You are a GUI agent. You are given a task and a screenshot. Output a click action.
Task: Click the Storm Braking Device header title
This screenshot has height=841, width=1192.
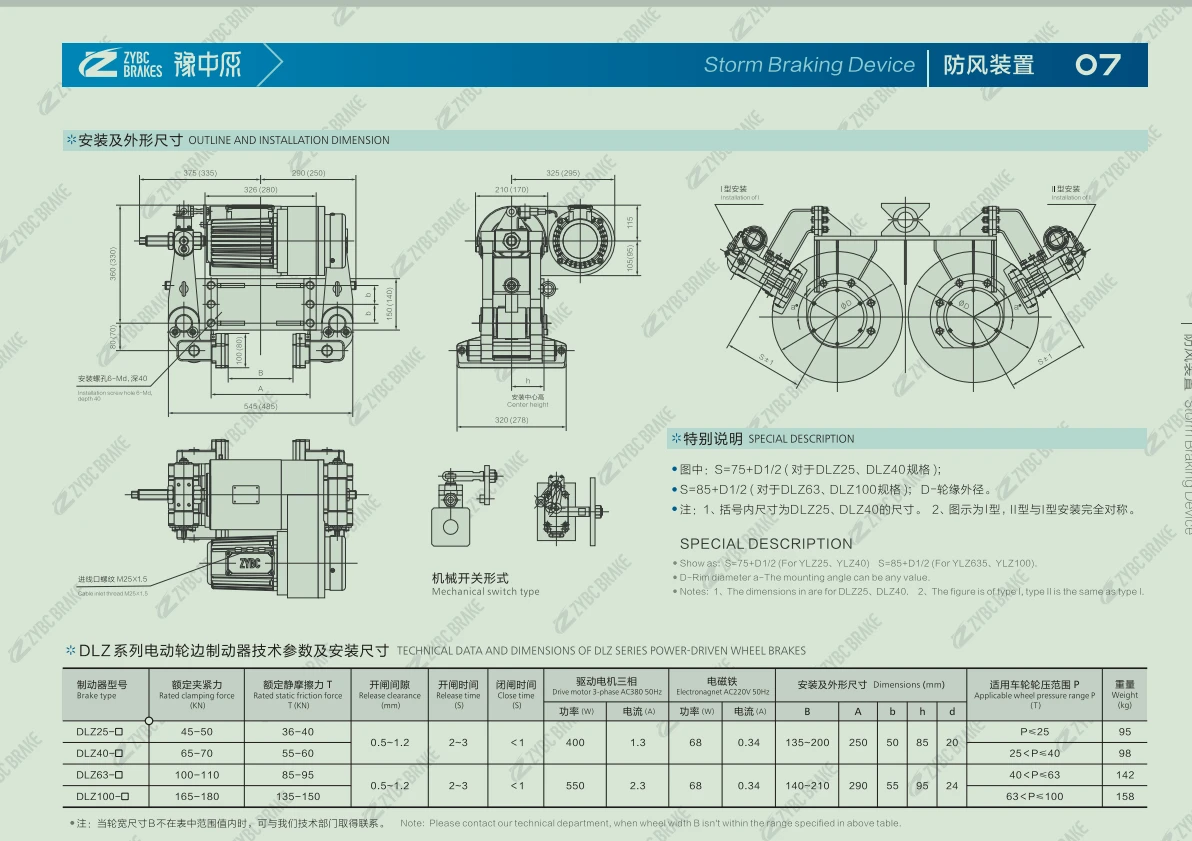(809, 65)
